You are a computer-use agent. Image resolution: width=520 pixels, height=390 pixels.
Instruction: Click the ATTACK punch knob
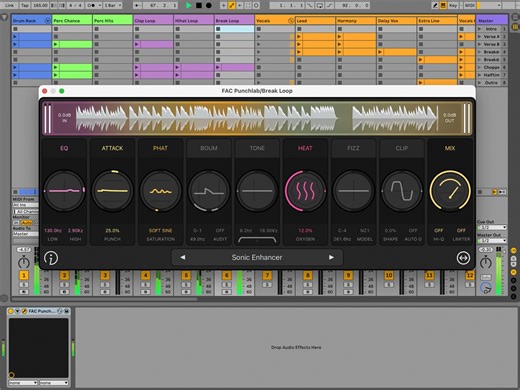click(x=112, y=191)
